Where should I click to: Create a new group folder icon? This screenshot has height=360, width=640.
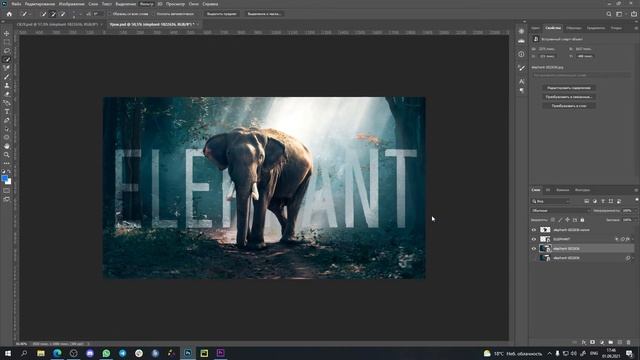pos(611,342)
